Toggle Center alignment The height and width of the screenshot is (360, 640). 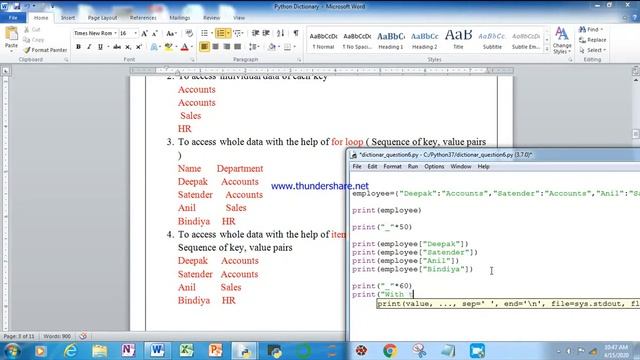point(216,47)
